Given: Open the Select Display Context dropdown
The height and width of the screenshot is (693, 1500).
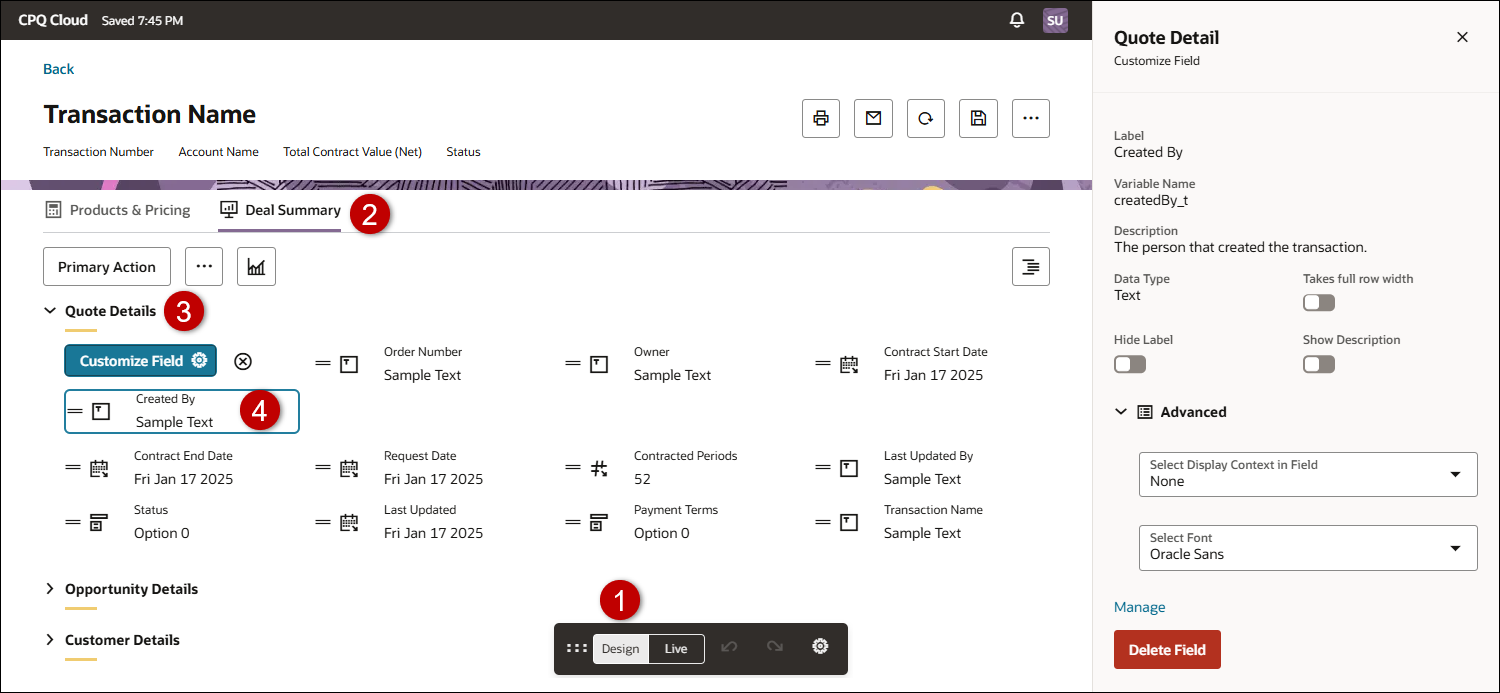Looking at the screenshot, I should click(1307, 473).
